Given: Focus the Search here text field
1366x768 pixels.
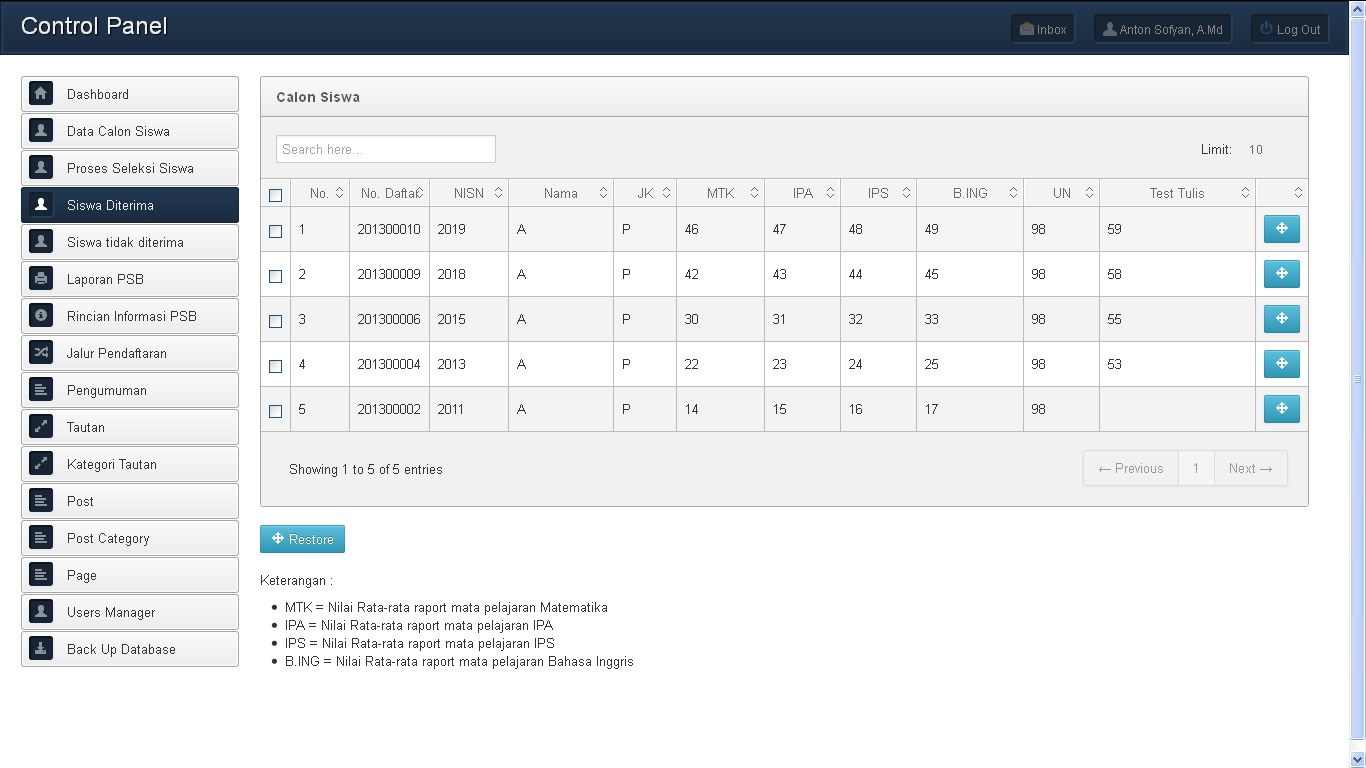Looking at the screenshot, I should (385, 149).
